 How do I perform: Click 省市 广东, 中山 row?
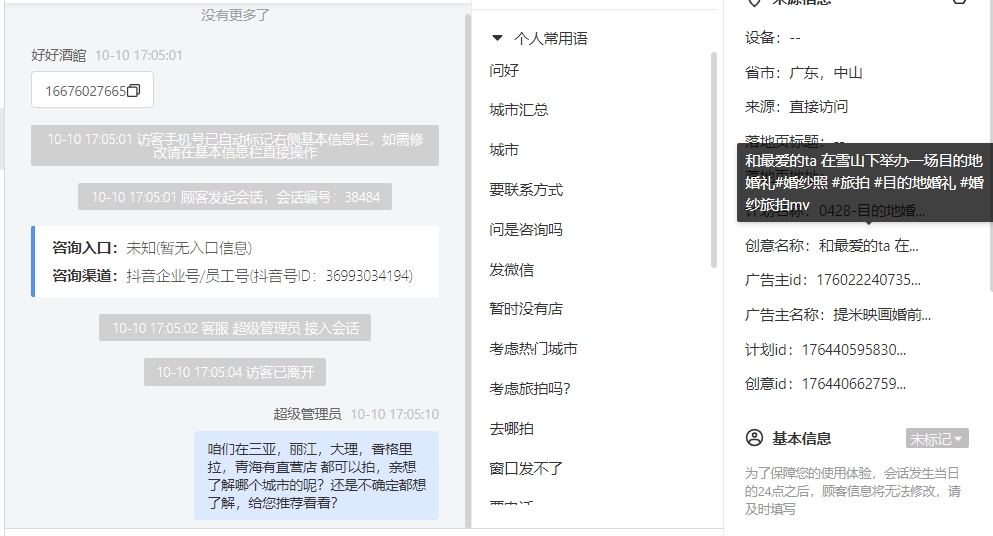pyautogui.click(x=804, y=73)
